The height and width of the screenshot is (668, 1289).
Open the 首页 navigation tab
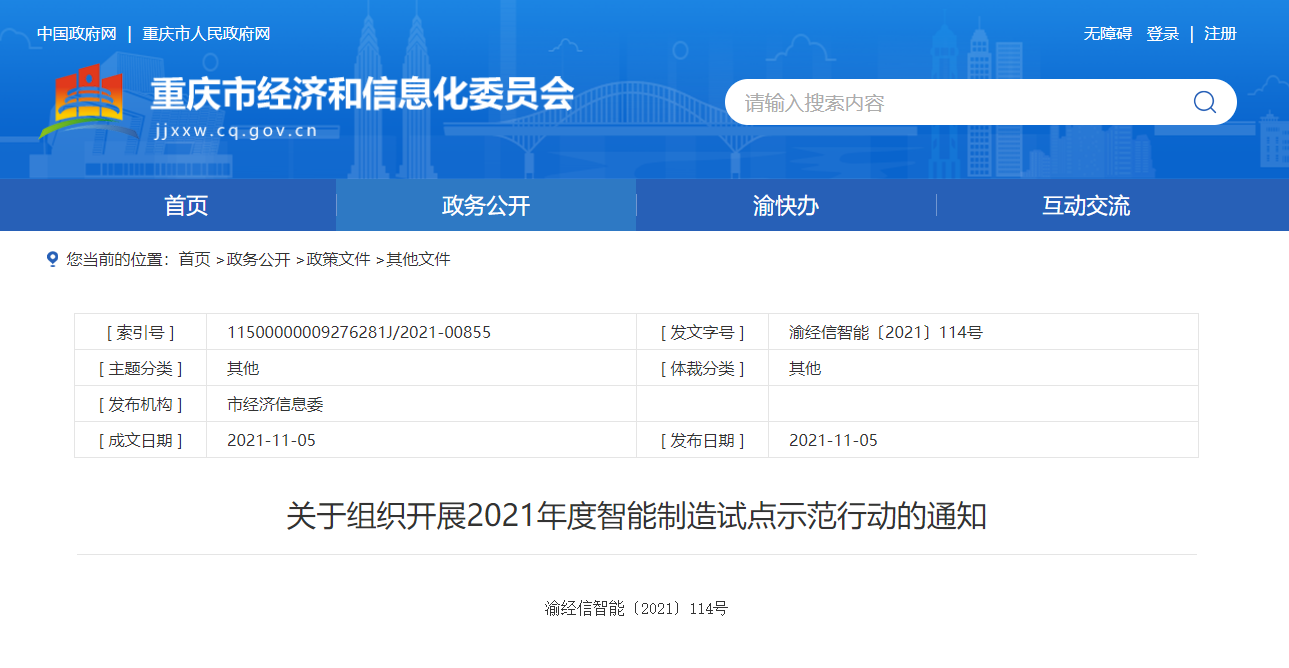pyautogui.click(x=186, y=206)
